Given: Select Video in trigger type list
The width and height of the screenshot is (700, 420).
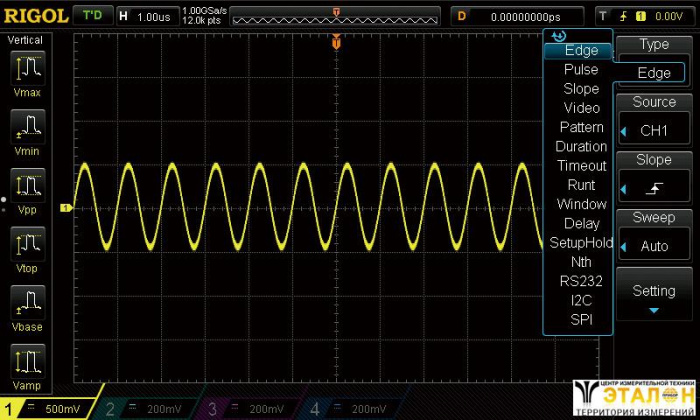Looking at the screenshot, I should tap(581, 108).
